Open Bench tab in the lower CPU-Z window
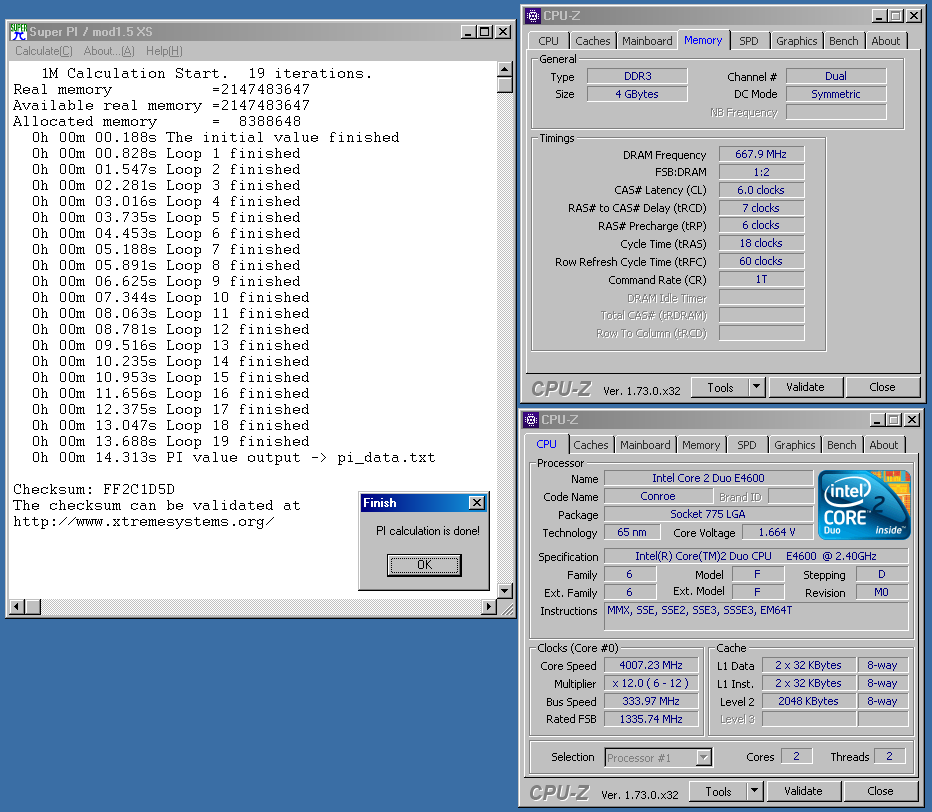932x812 pixels. pyautogui.click(x=842, y=445)
